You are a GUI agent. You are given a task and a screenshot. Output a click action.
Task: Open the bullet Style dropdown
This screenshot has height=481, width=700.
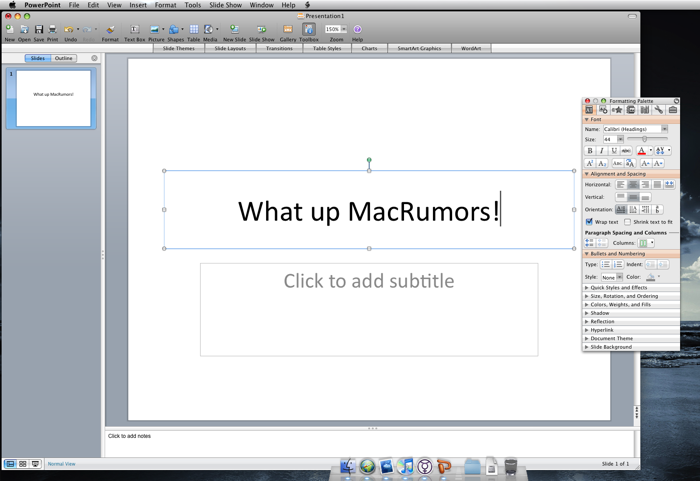[619, 277]
